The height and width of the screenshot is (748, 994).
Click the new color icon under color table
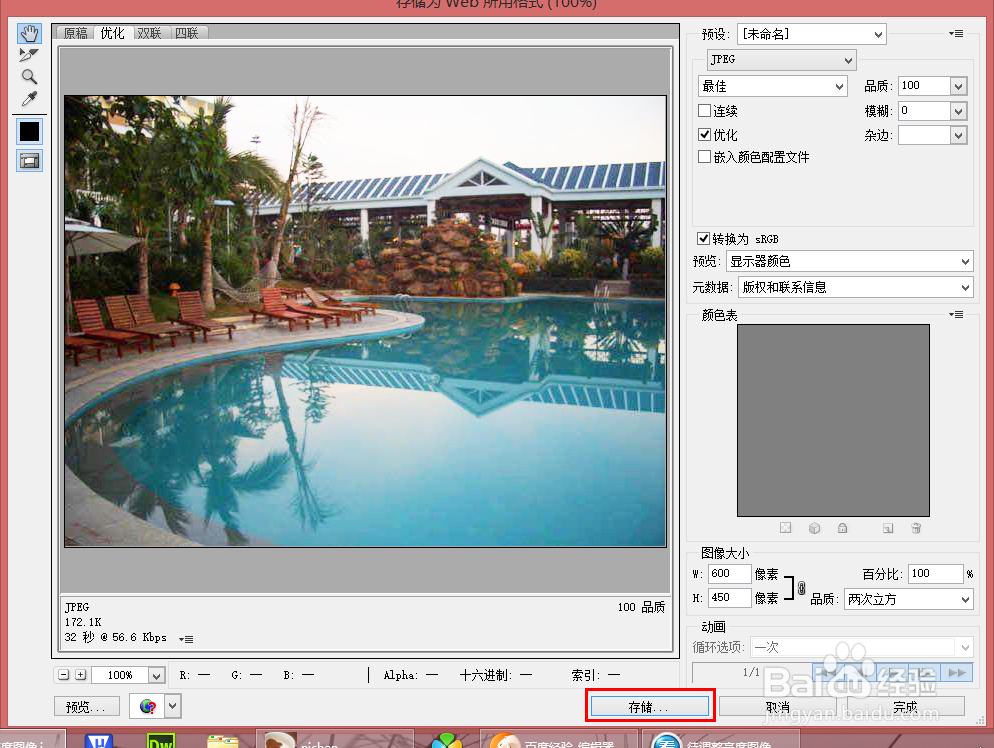click(x=888, y=528)
